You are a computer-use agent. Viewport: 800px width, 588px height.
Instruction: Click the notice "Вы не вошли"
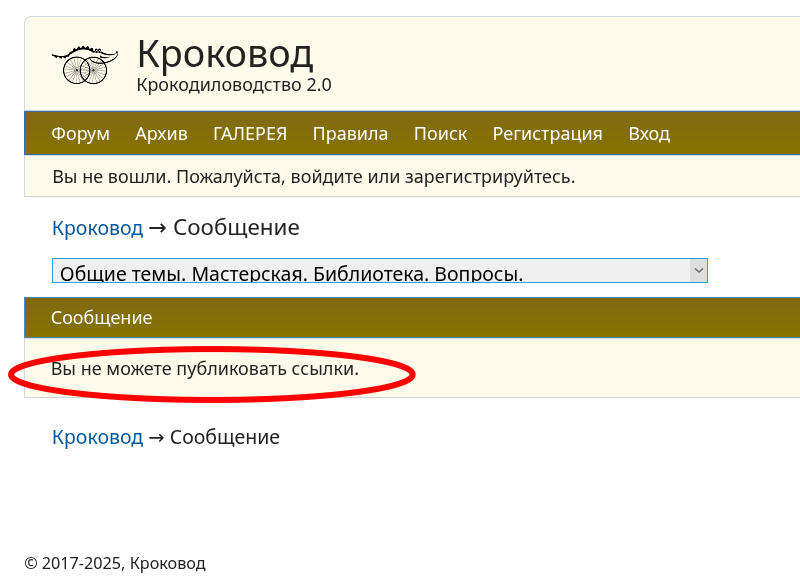[313, 177]
